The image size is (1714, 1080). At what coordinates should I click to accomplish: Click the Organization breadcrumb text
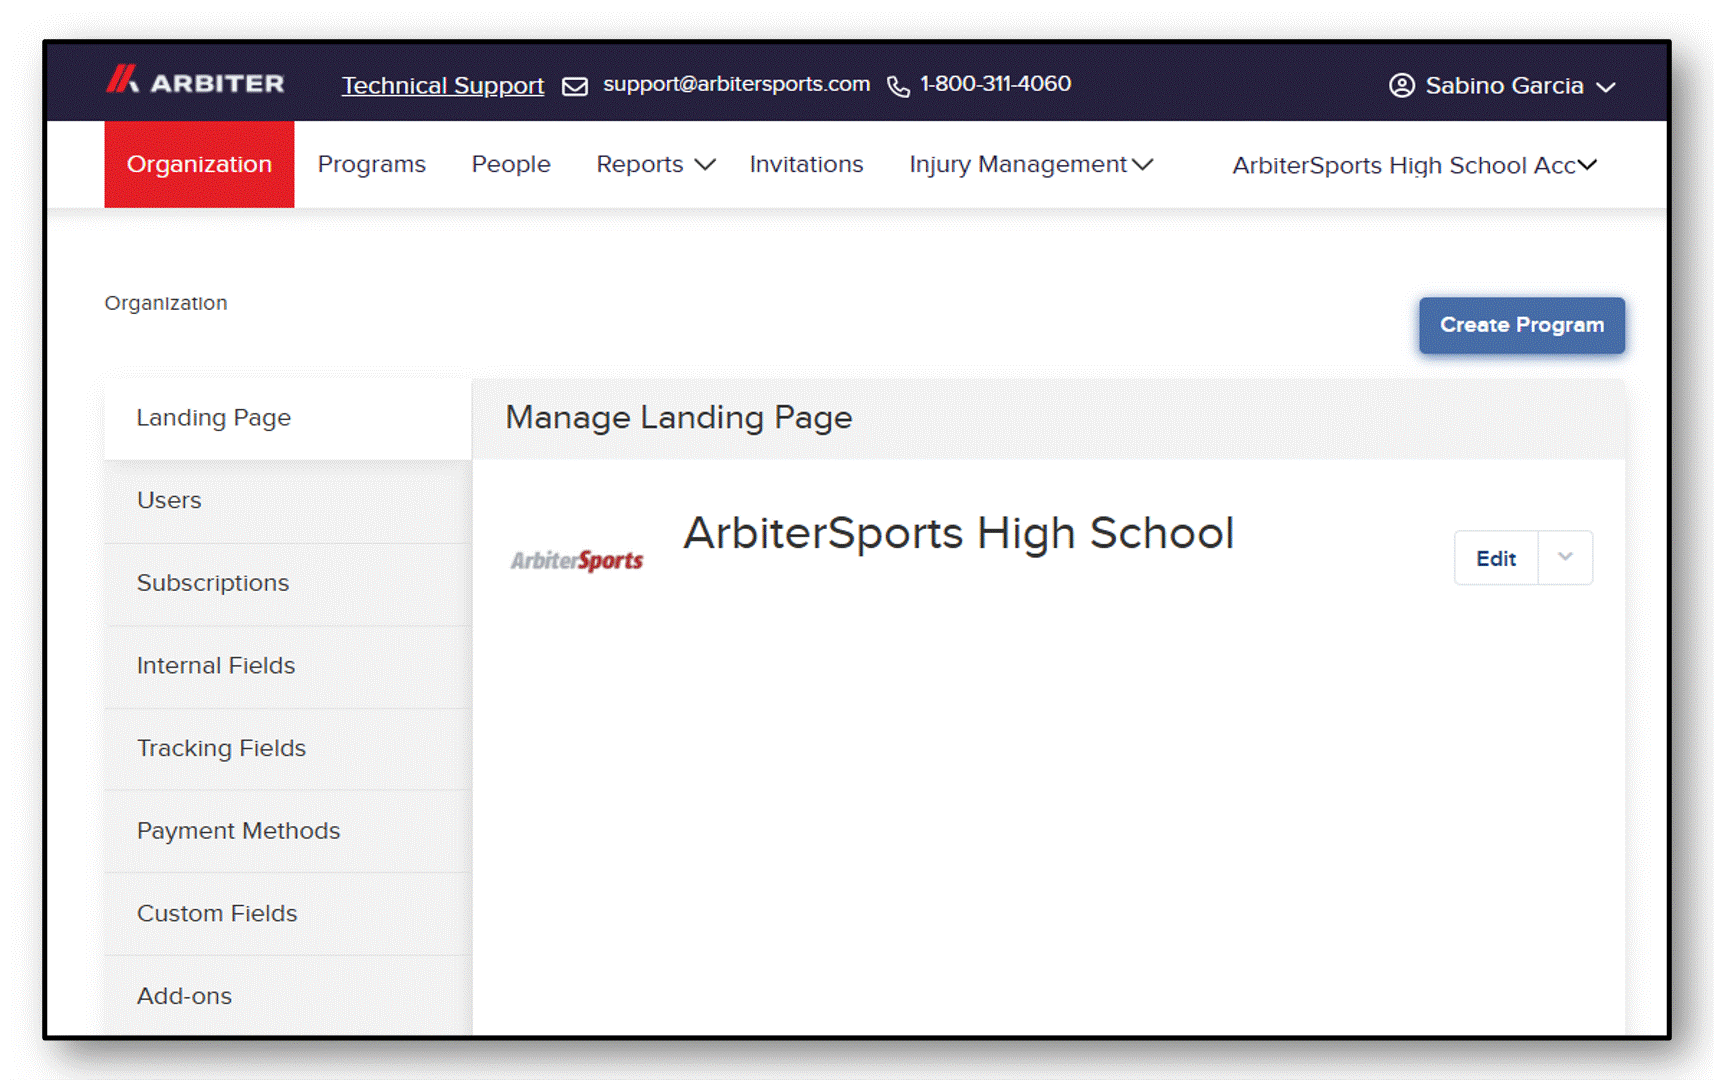click(166, 303)
